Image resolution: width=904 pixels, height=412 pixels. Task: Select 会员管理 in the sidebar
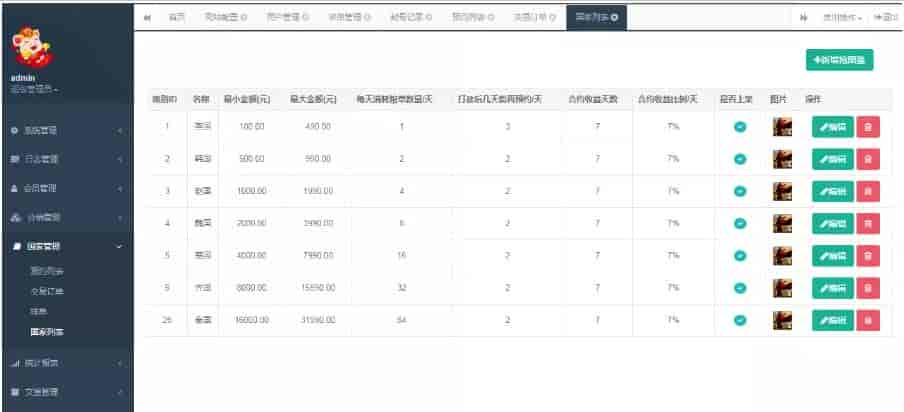point(65,189)
